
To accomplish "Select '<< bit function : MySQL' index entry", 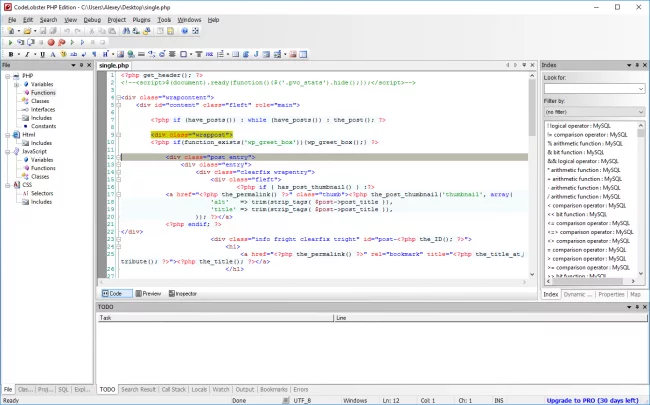I will (577, 214).
